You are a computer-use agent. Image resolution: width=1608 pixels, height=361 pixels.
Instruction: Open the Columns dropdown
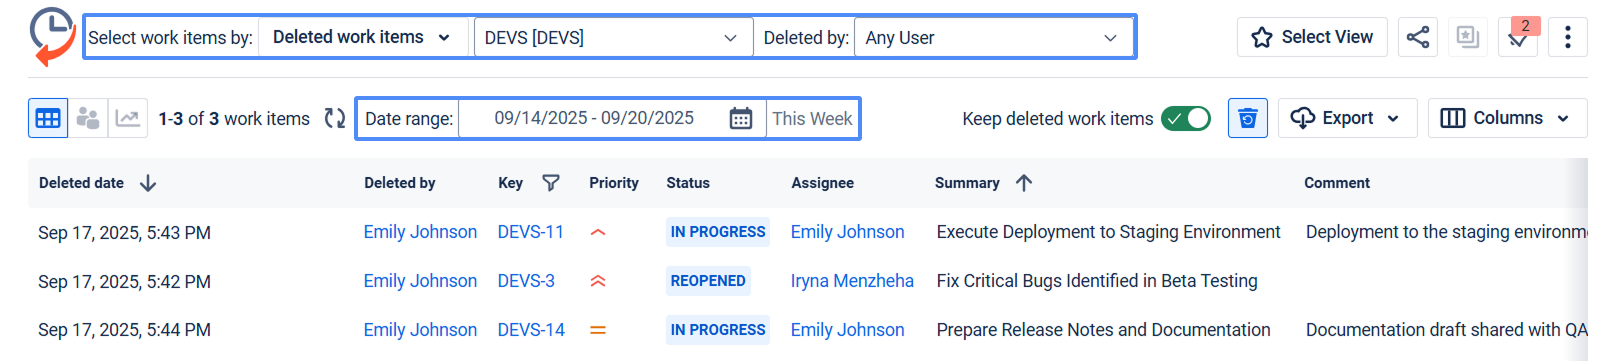tap(1507, 118)
